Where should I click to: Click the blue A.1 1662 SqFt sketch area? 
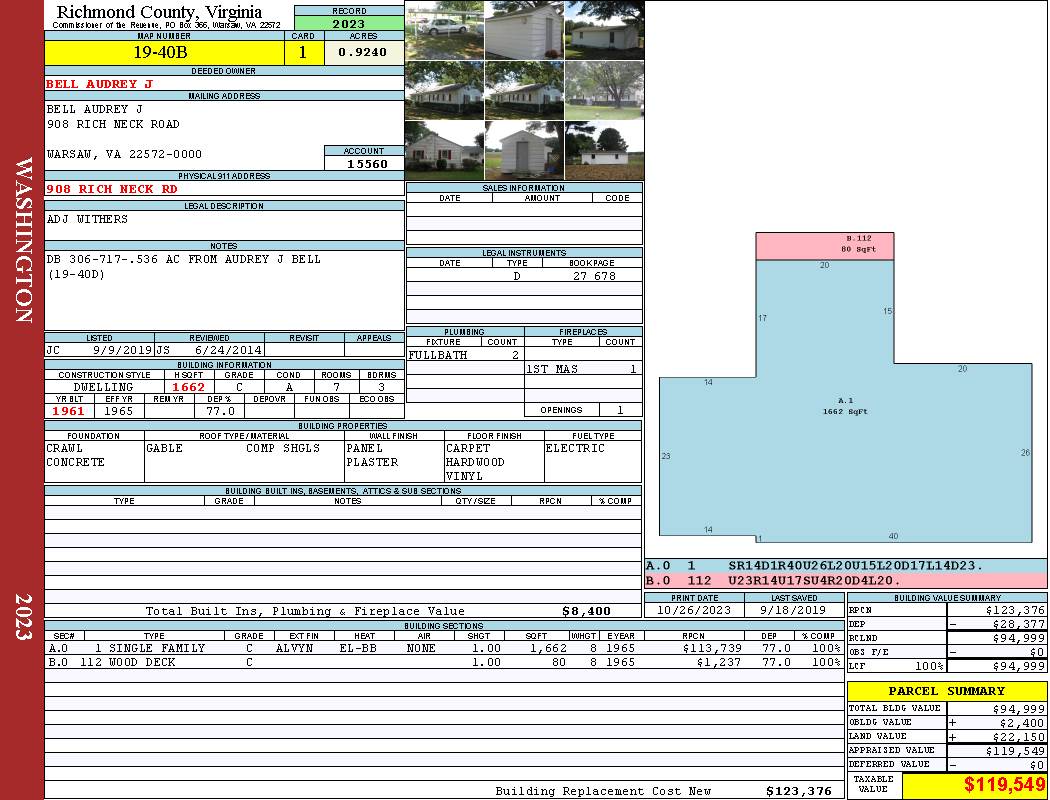point(845,420)
